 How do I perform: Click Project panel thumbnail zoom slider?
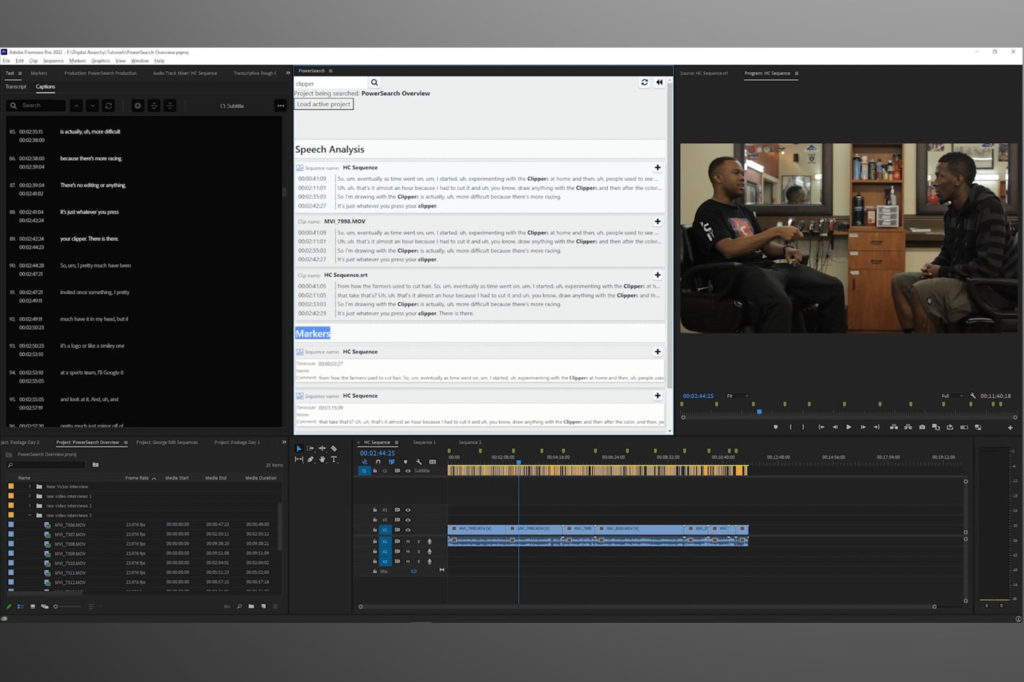[x=67, y=606]
